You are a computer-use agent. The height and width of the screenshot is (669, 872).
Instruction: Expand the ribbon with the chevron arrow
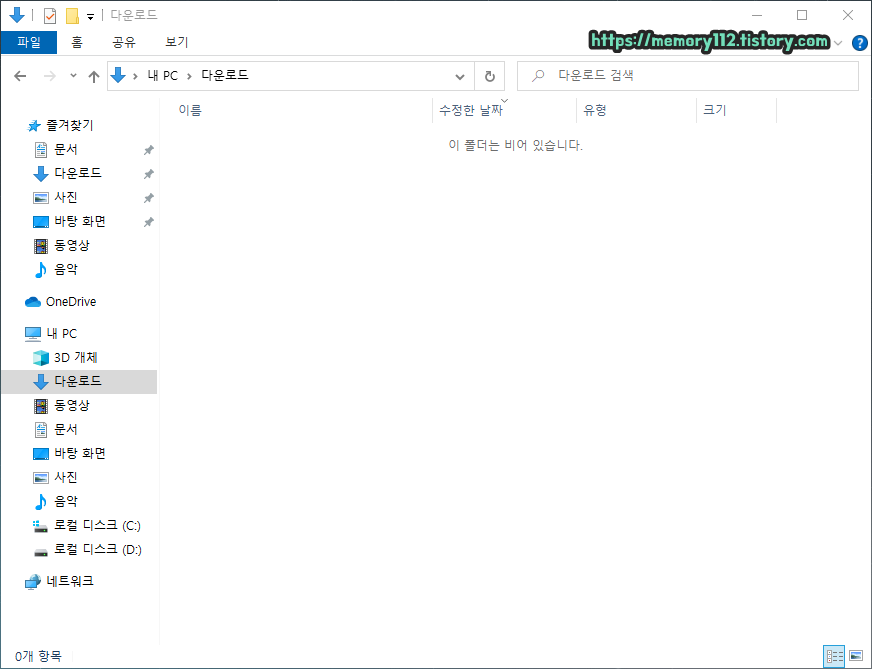pos(838,43)
